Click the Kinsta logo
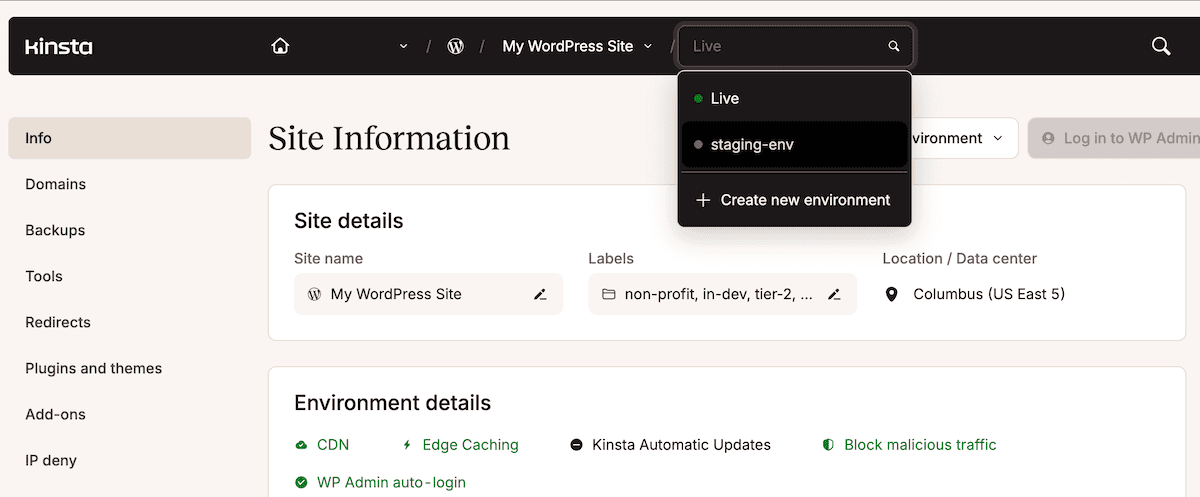The width and height of the screenshot is (1200, 497). coord(58,46)
